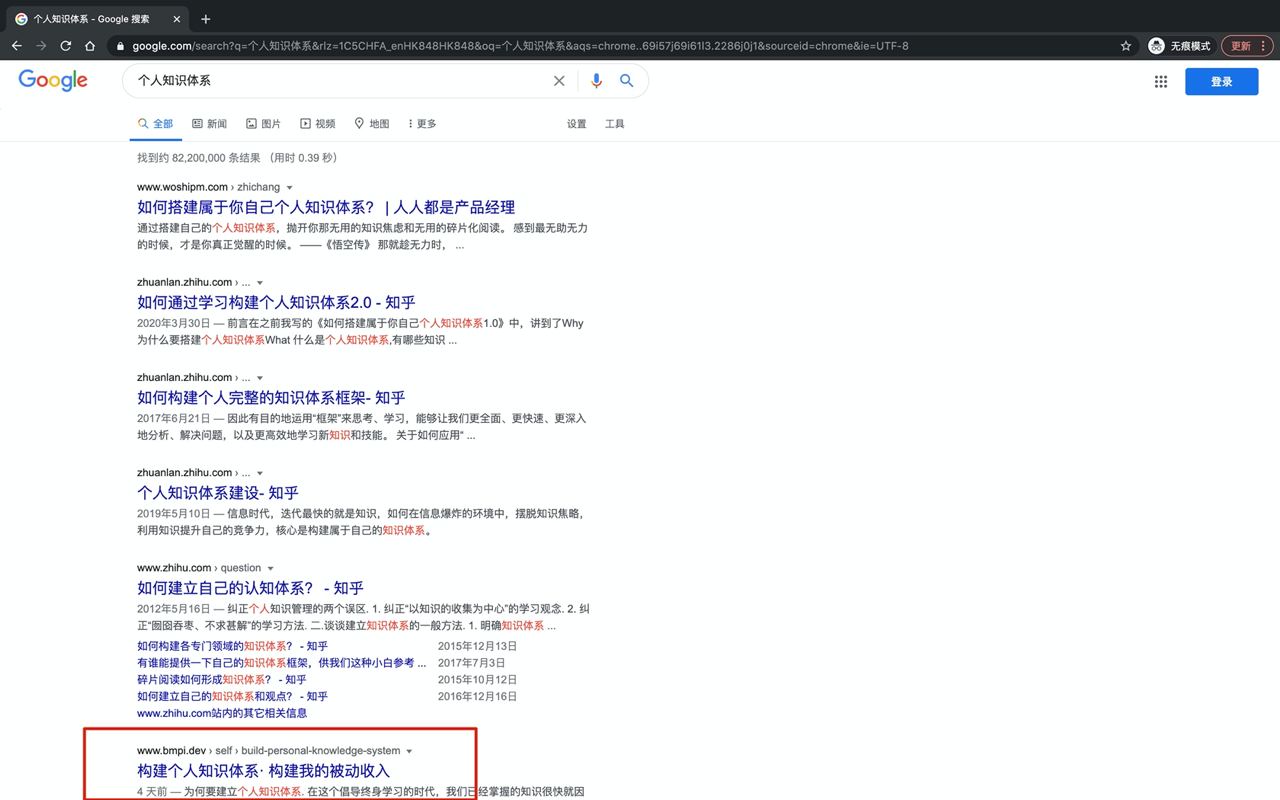This screenshot has height=800, width=1280.
Task: Click the Google logo
Action: (x=53, y=81)
